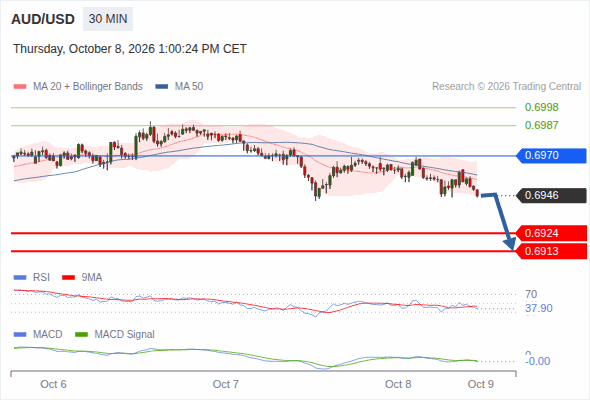Click the RSI legend label
This screenshot has width=590, height=400.
pos(41,278)
